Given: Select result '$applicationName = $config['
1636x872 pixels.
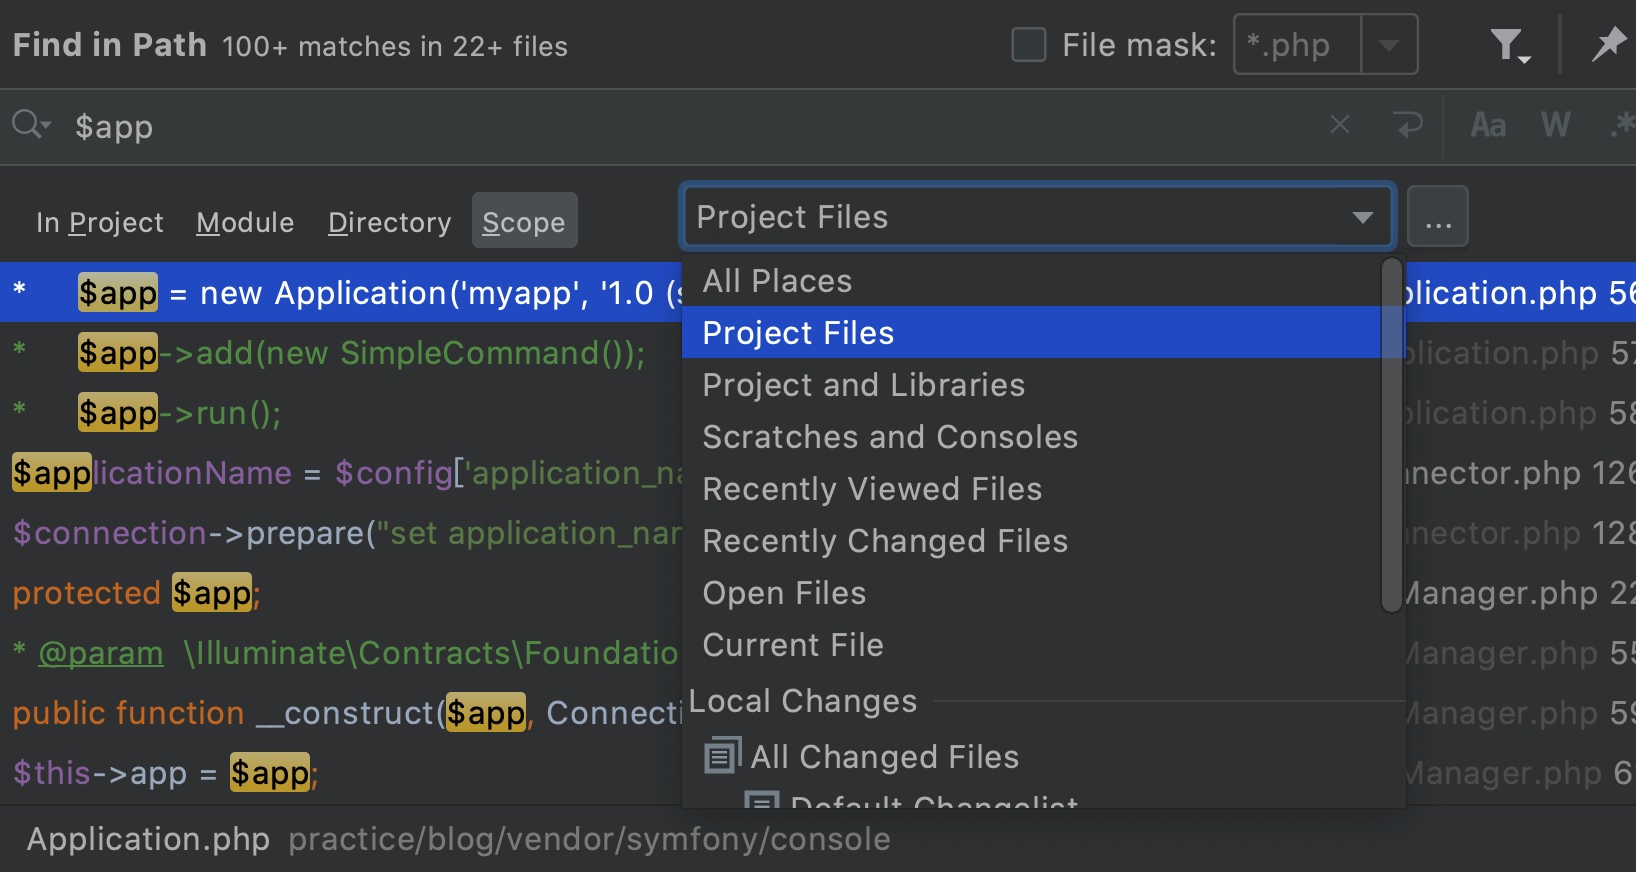Looking at the screenshot, I should 340,473.
